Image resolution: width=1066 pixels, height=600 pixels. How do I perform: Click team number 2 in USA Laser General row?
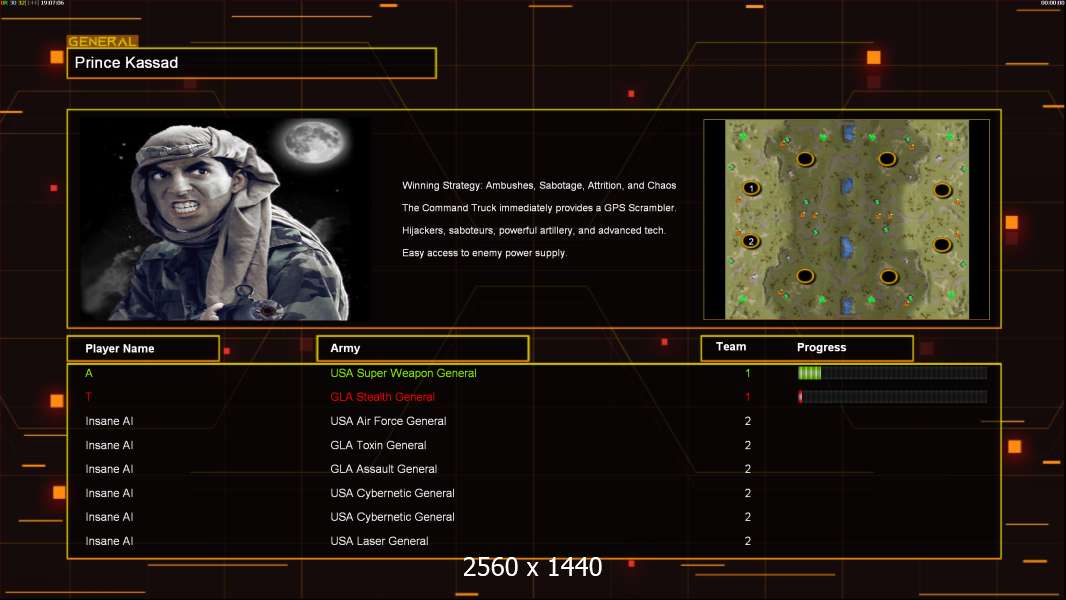748,541
